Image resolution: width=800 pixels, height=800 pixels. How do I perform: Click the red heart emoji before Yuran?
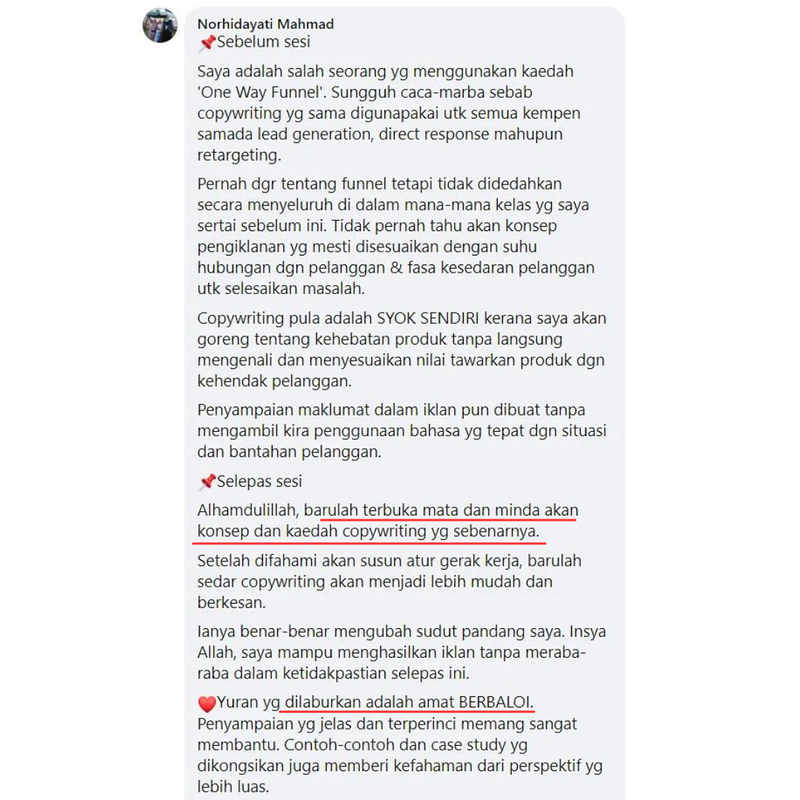point(207,704)
